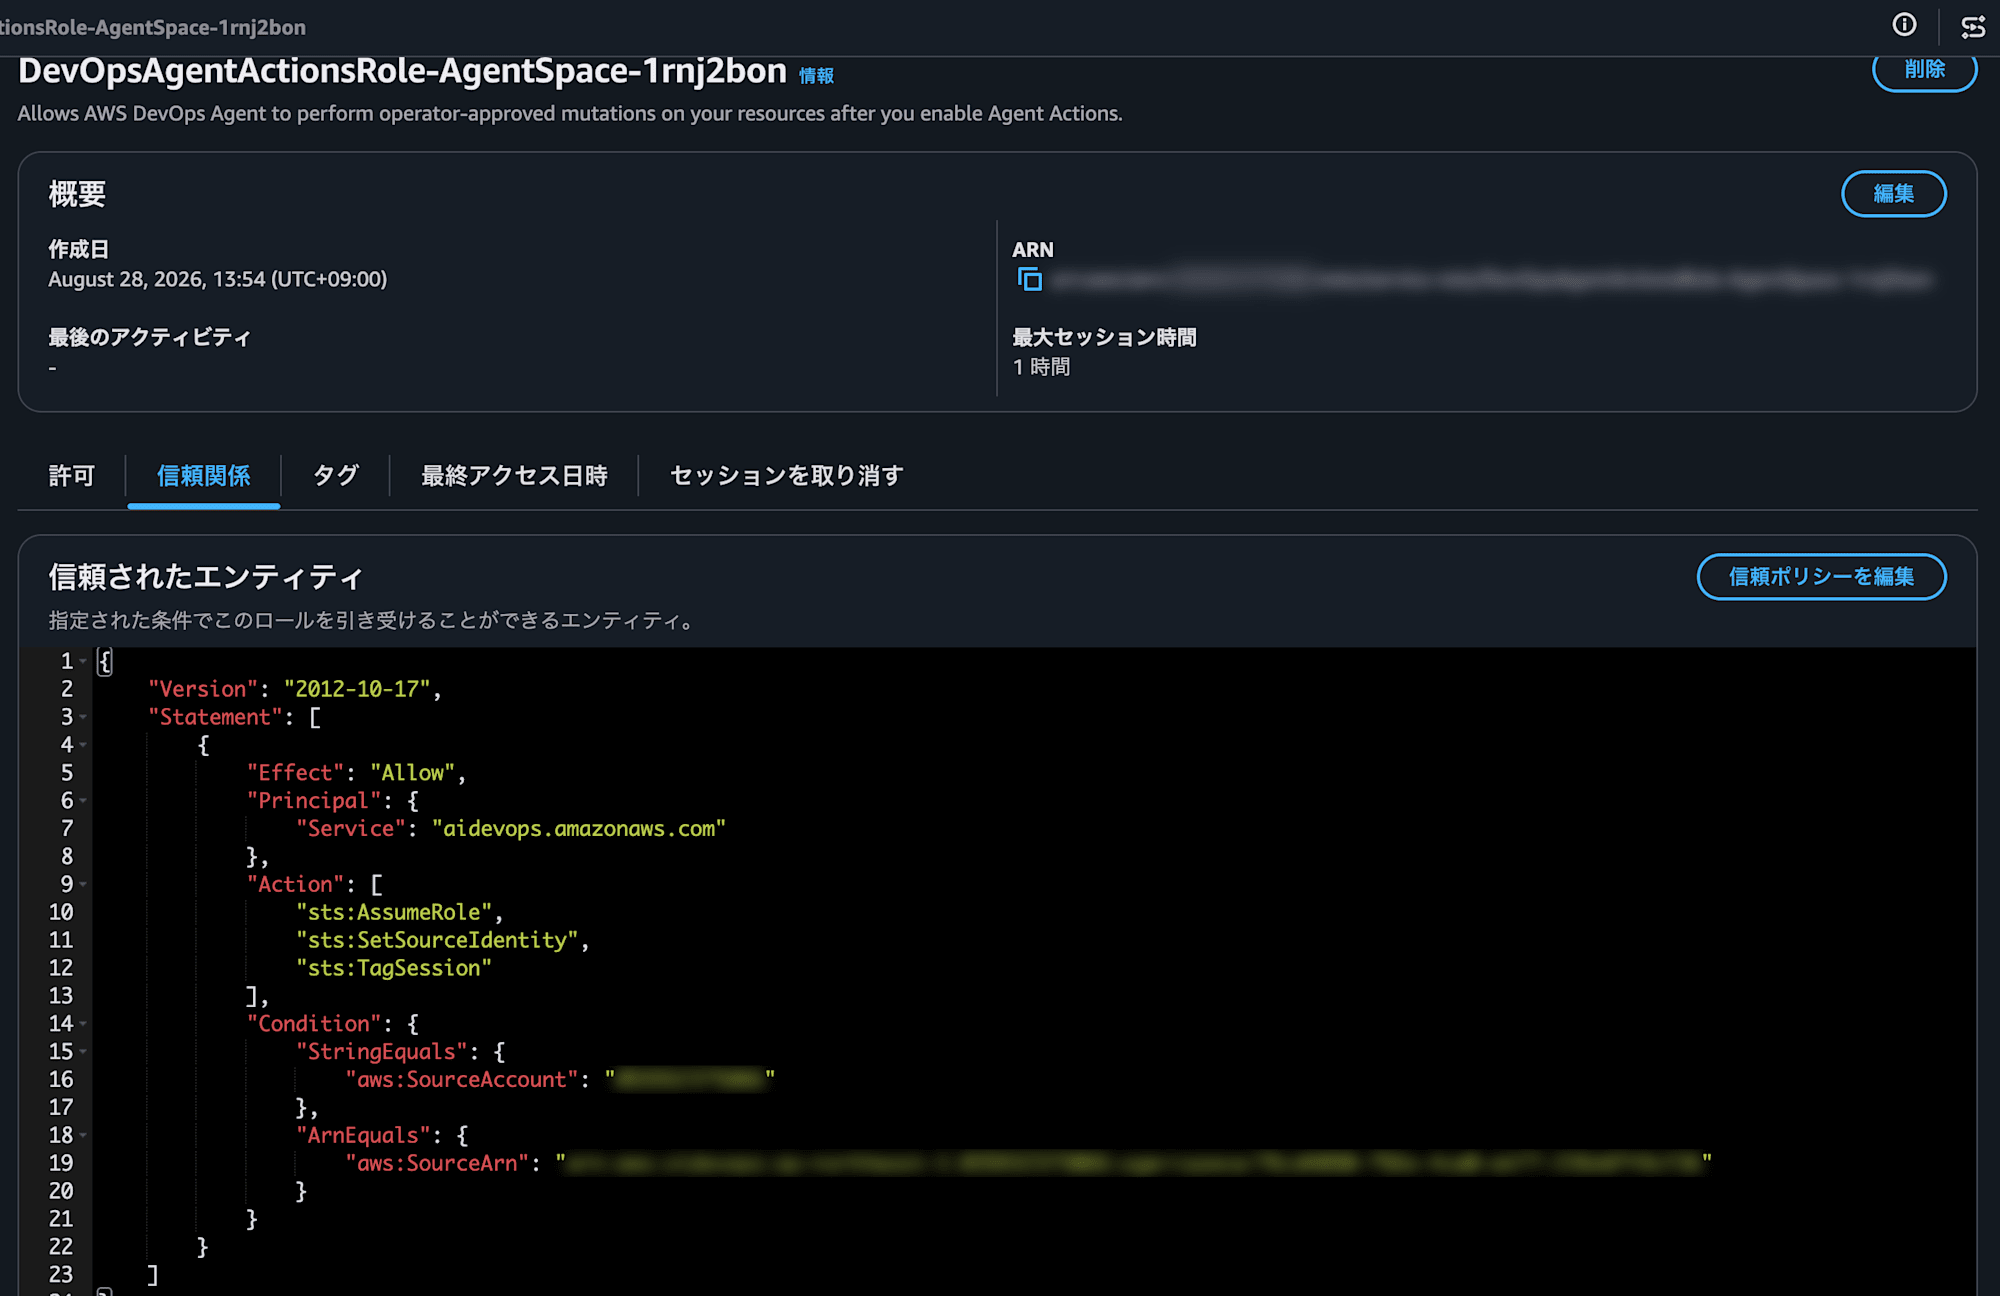Open the セッションを取り消す tab
This screenshot has height=1296, width=2000.
(786, 476)
